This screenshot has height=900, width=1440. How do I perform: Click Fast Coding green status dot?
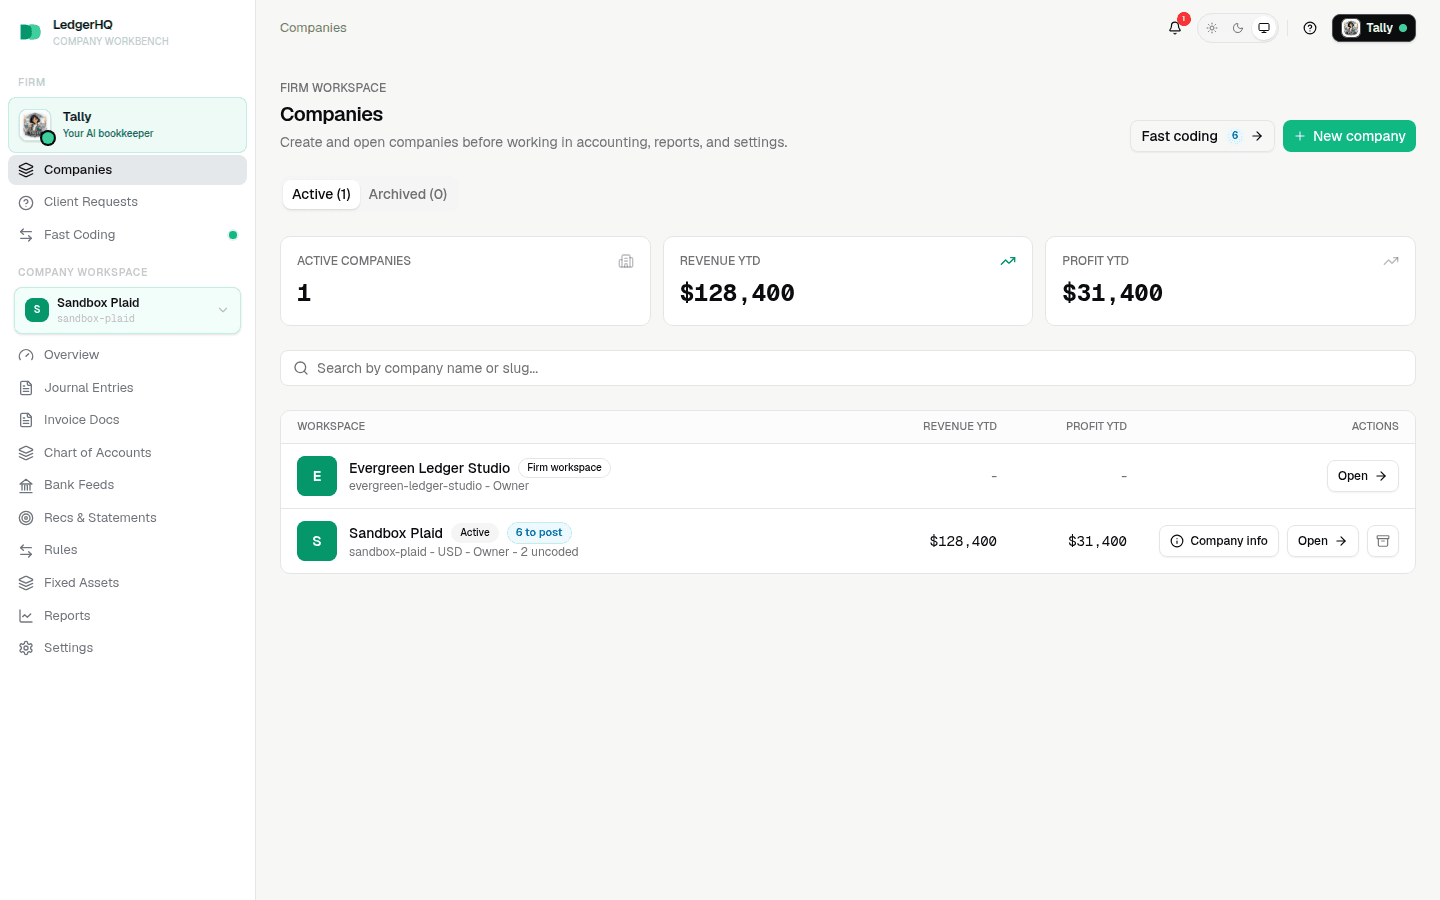pos(233,235)
